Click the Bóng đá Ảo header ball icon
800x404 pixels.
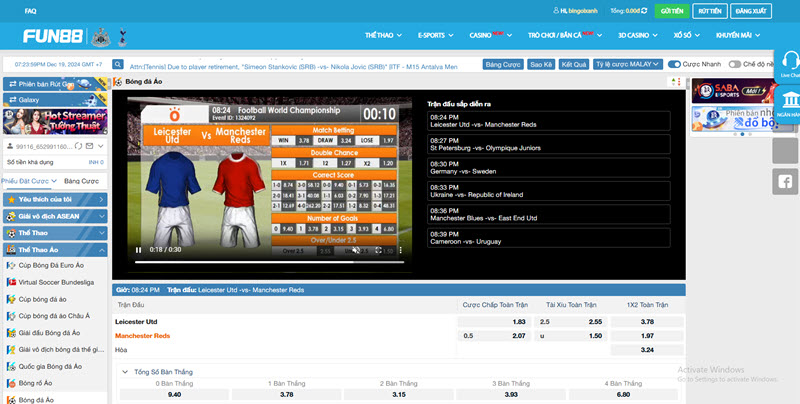click(x=118, y=82)
